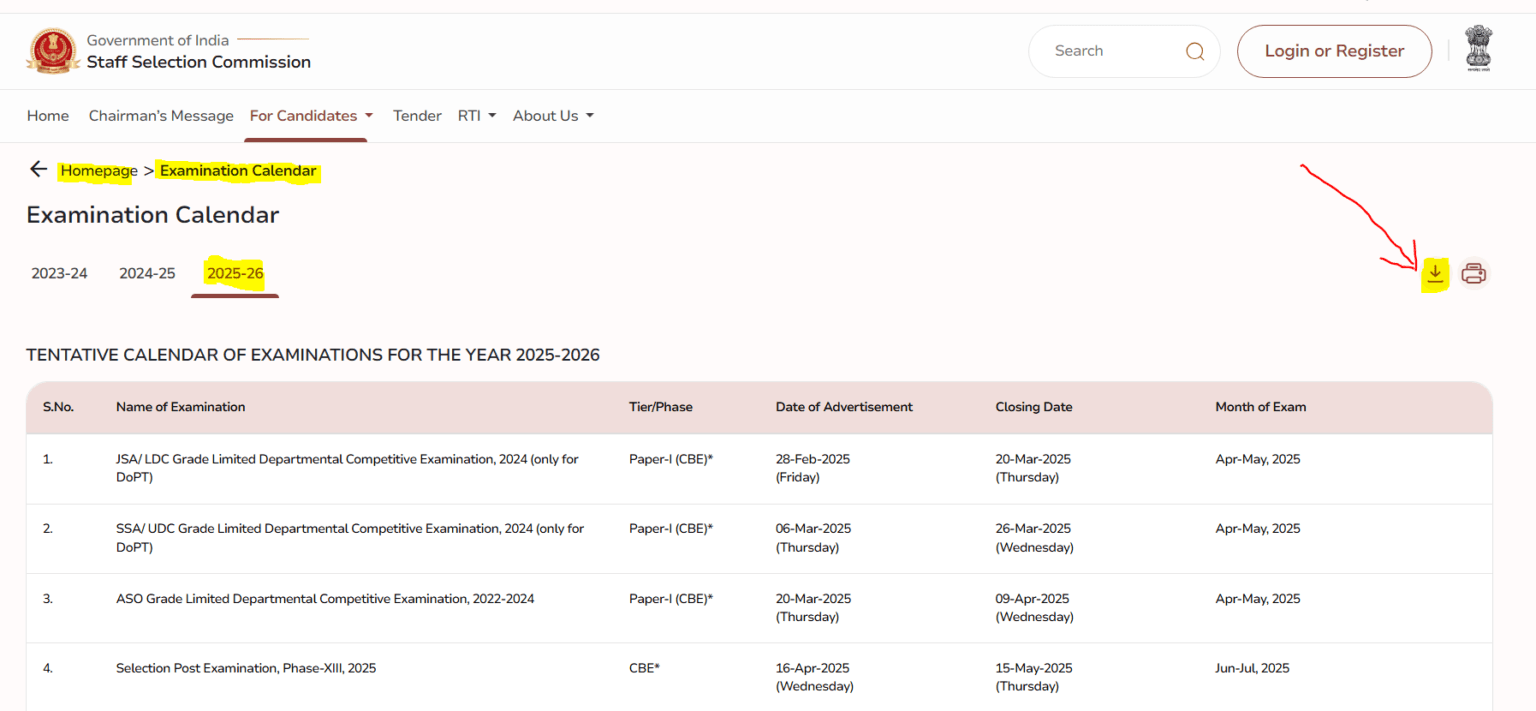The width and height of the screenshot is (1536, 711).
Task: Click the ASO Grade Limited Departmental examination name
Action: [x=325, y=599]
